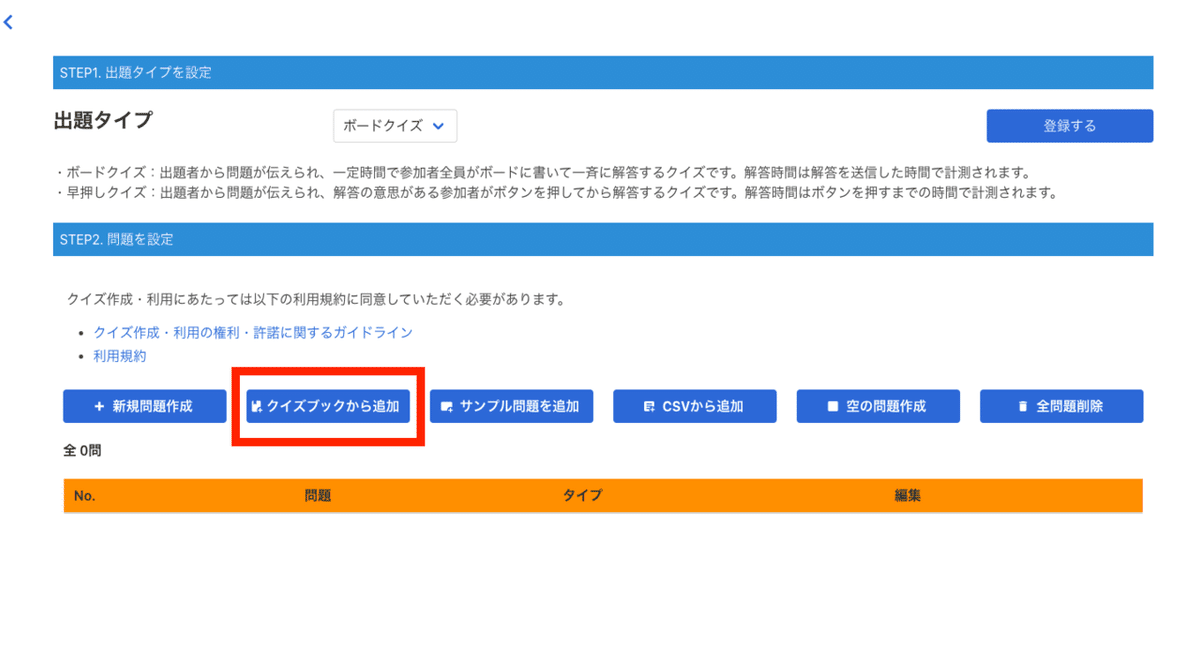Click the blue back chevron at top left

9,22
